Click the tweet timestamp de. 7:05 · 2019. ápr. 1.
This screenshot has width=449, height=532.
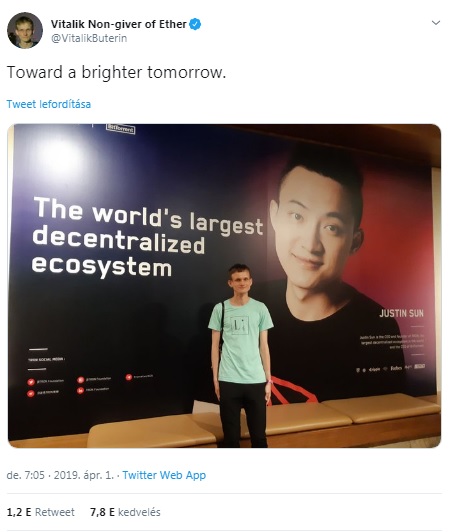(60, 475)
